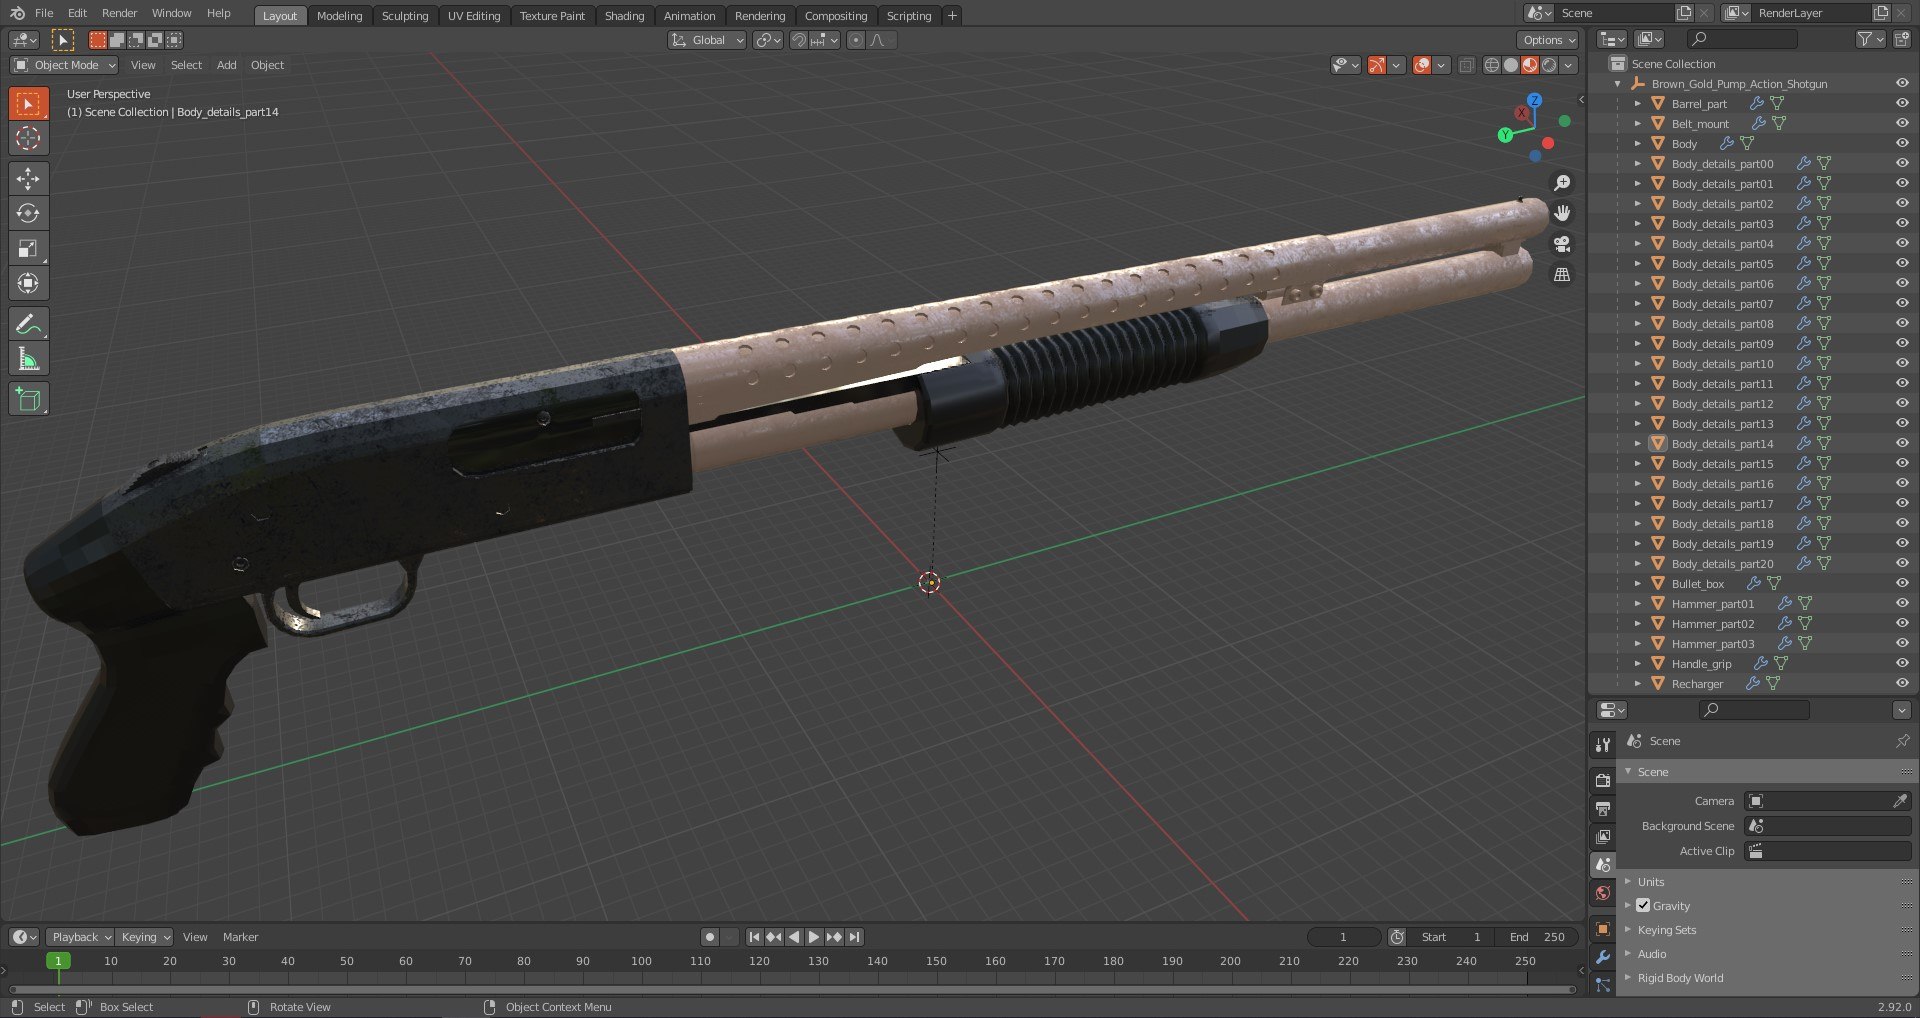Open Global transform orientation dropdown

point(707,40)
